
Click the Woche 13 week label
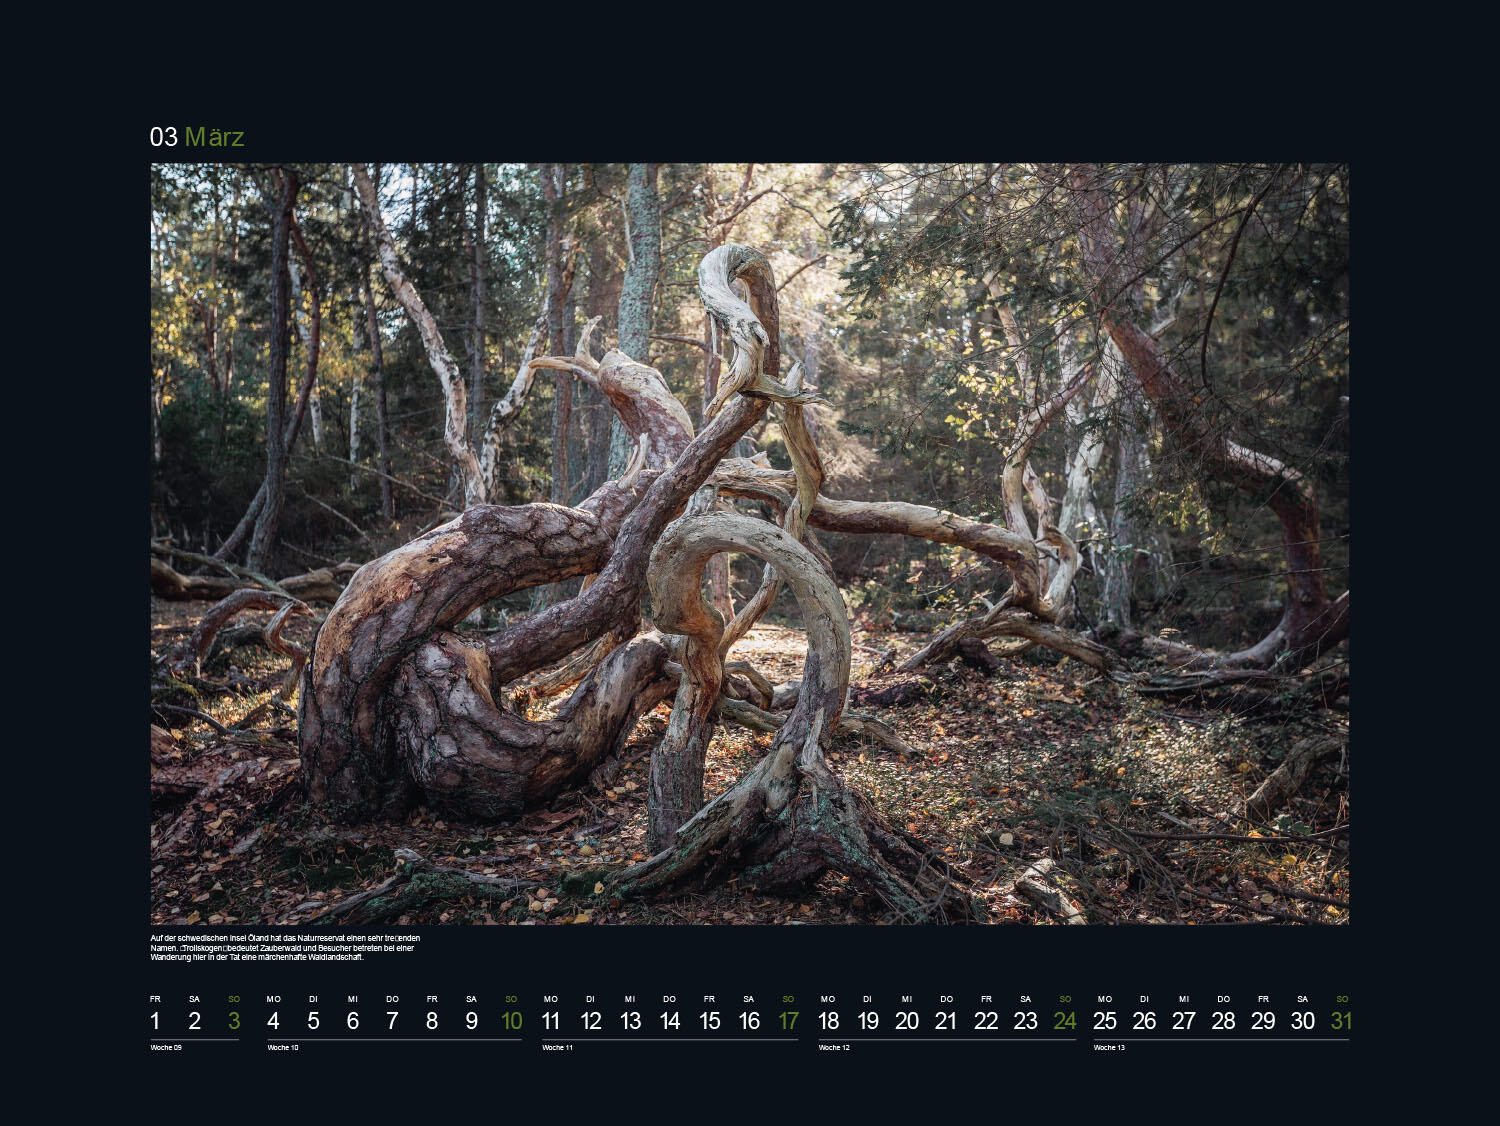coord(1109,1048)
